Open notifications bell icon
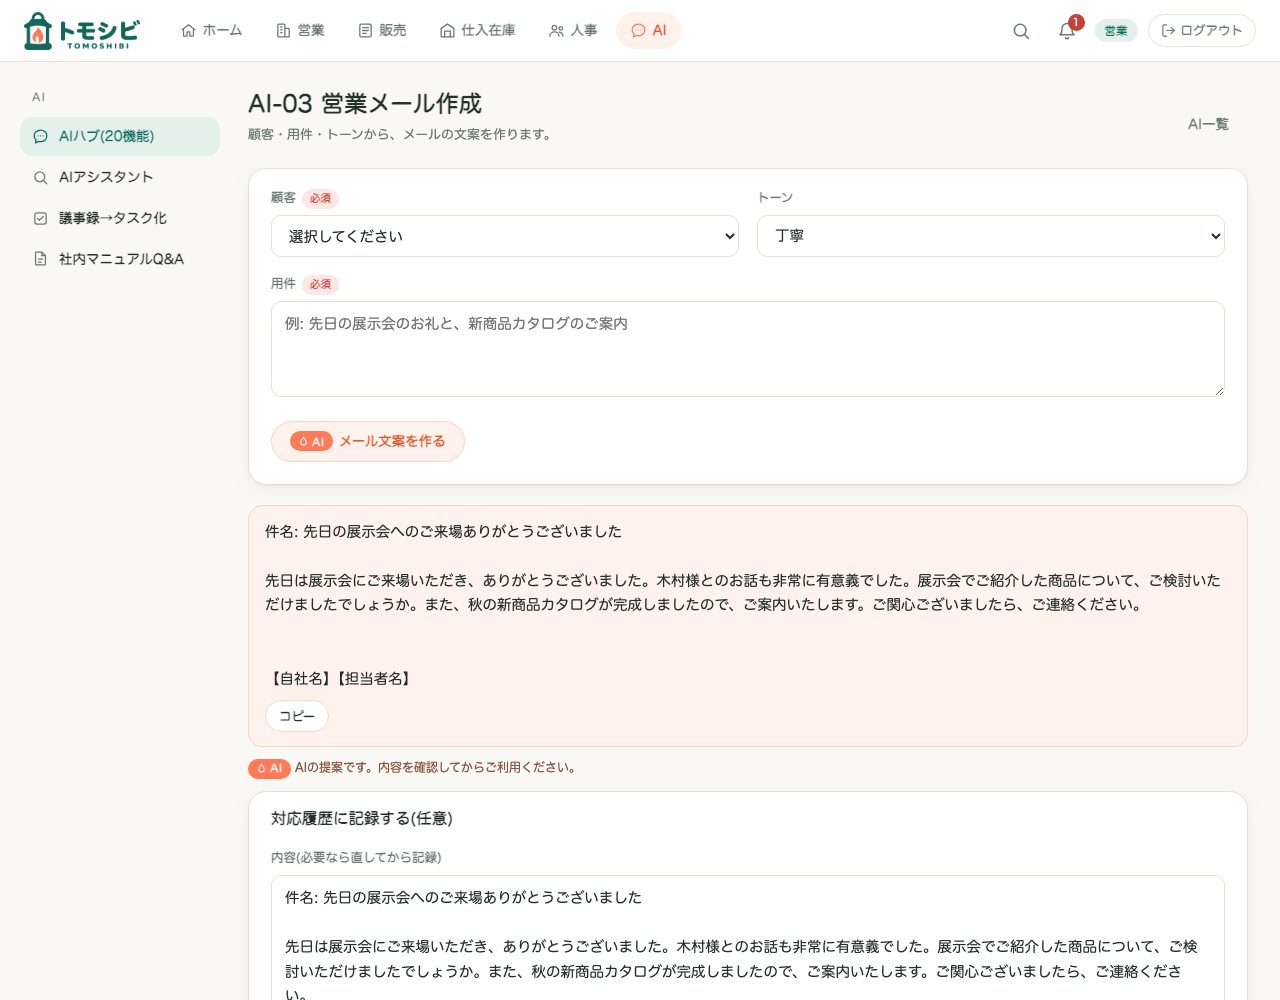The height and width of the screenshot is (1000, 1280). coord(1067,31)
